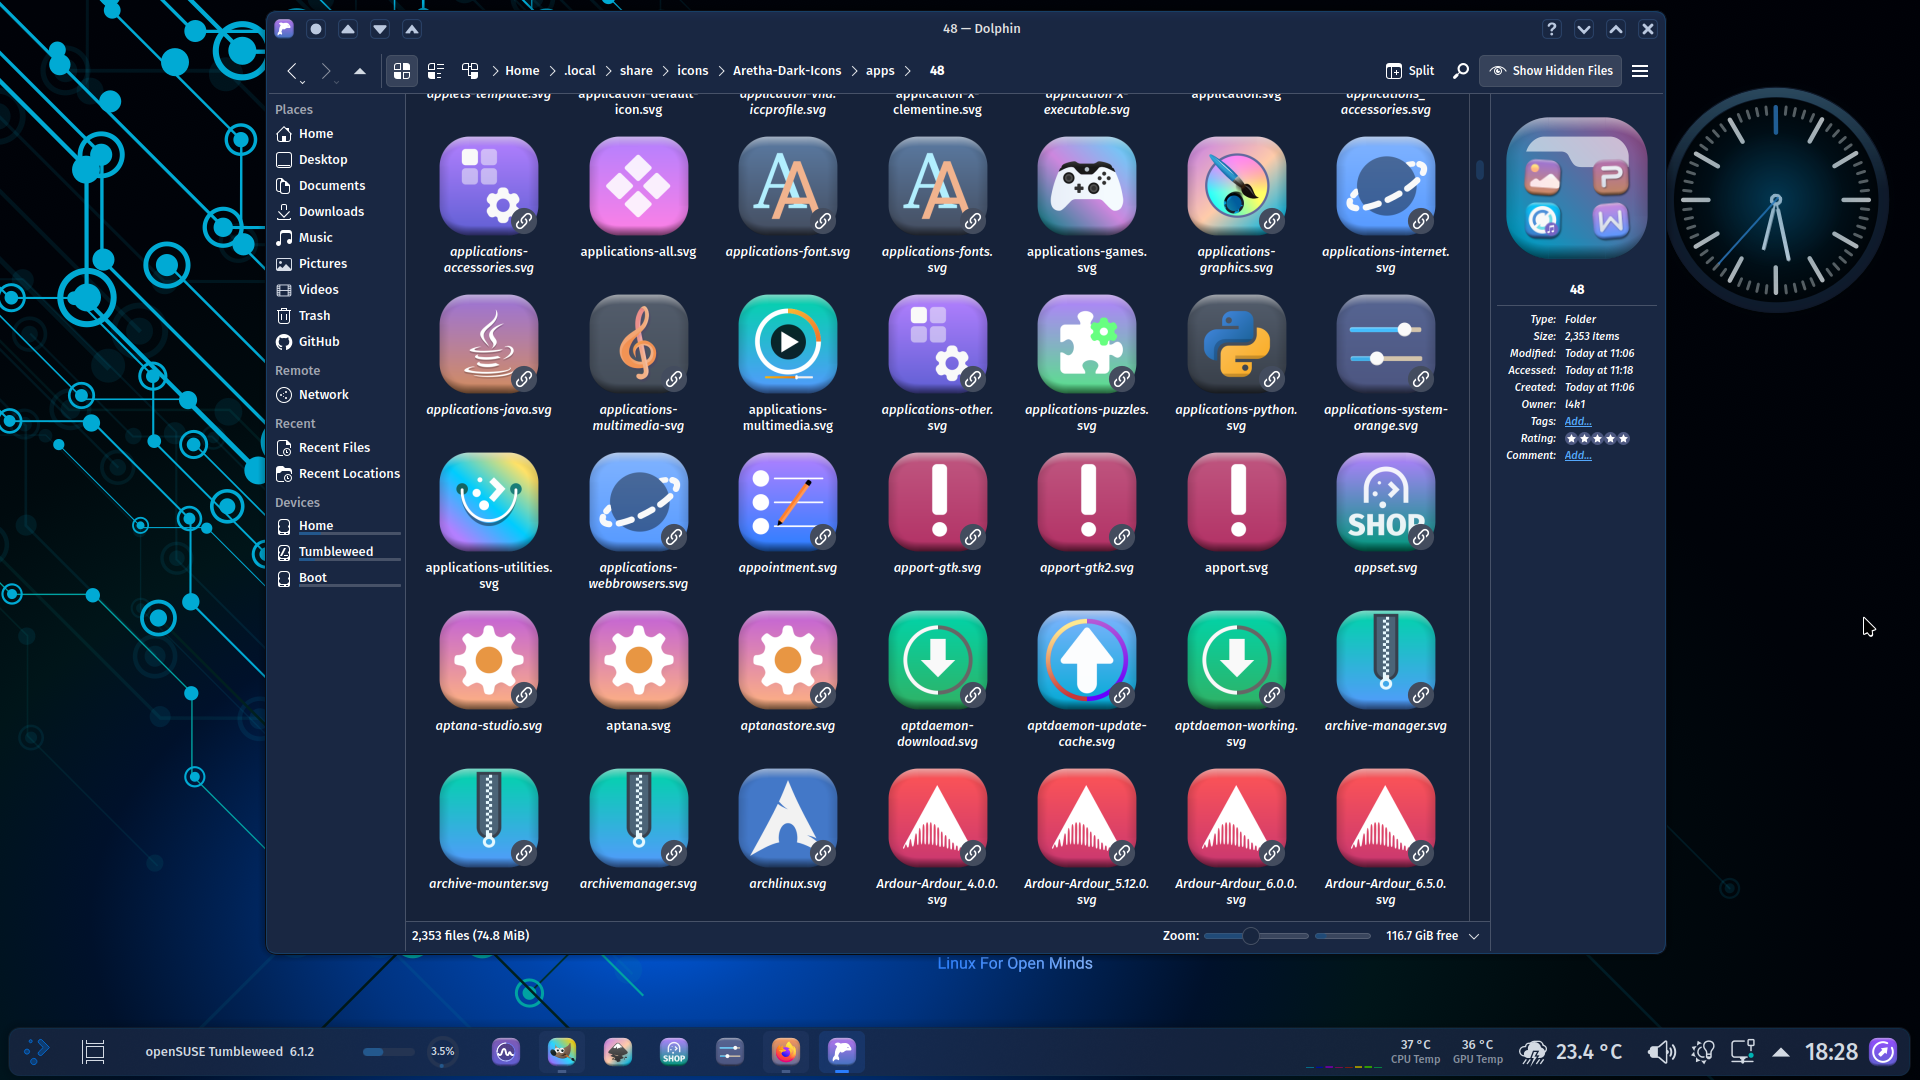The image size is (1920, 1080).
Task: Expand breadcrumb chevron after share
Action: (x=665, y=71)
